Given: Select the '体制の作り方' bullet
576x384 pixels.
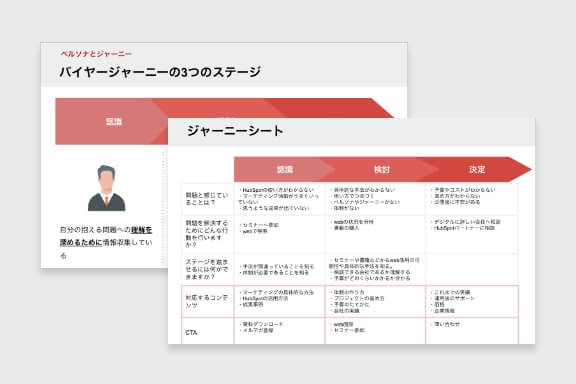Looking at the screenshot, I should pos(348,292).
